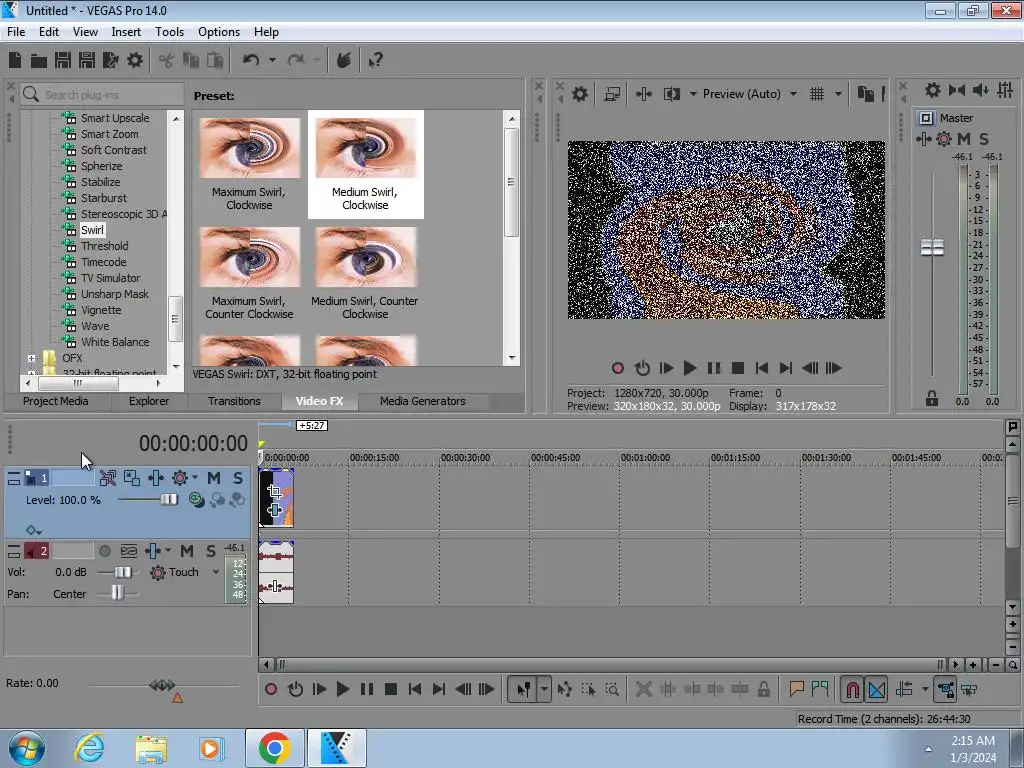The width and height of the screenshot is (1024, 768).
Task: Open the Edit tool selector dropdown arrow
Action: click(x=544, y=689)
